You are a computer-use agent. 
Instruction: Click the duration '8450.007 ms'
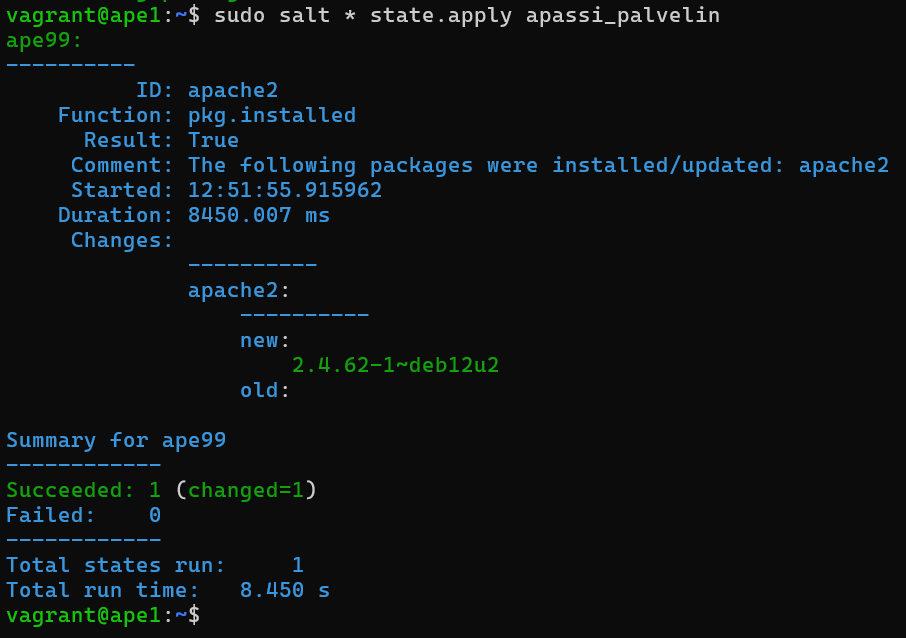point(258,215)
